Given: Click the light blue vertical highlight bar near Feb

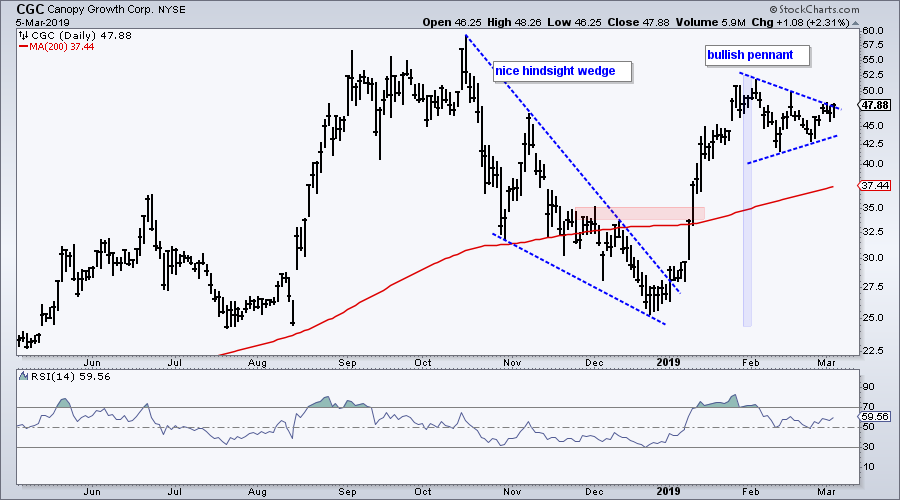Looking at the screenshot, I should pyautogui.click(x=747, y=200).
